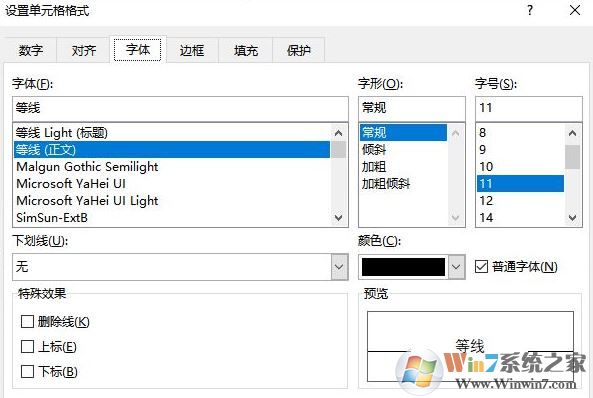Select 常规 in the font style list
Viewport: 593px width, 398px height.
[x=403, y=132]
